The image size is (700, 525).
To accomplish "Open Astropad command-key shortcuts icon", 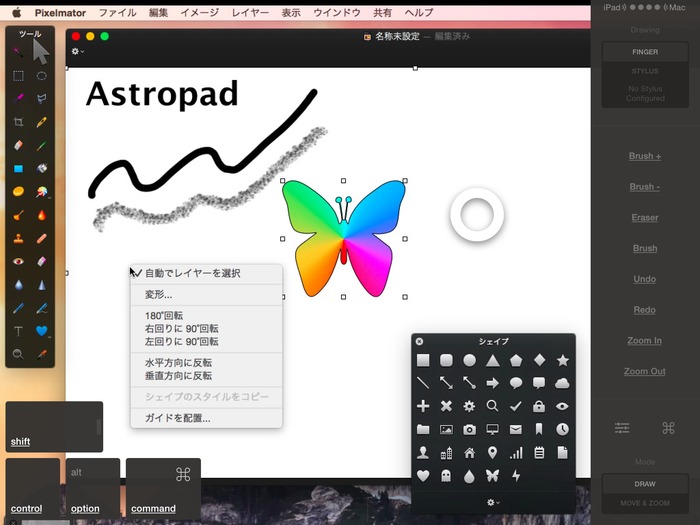I will click(x=668, y=428).
